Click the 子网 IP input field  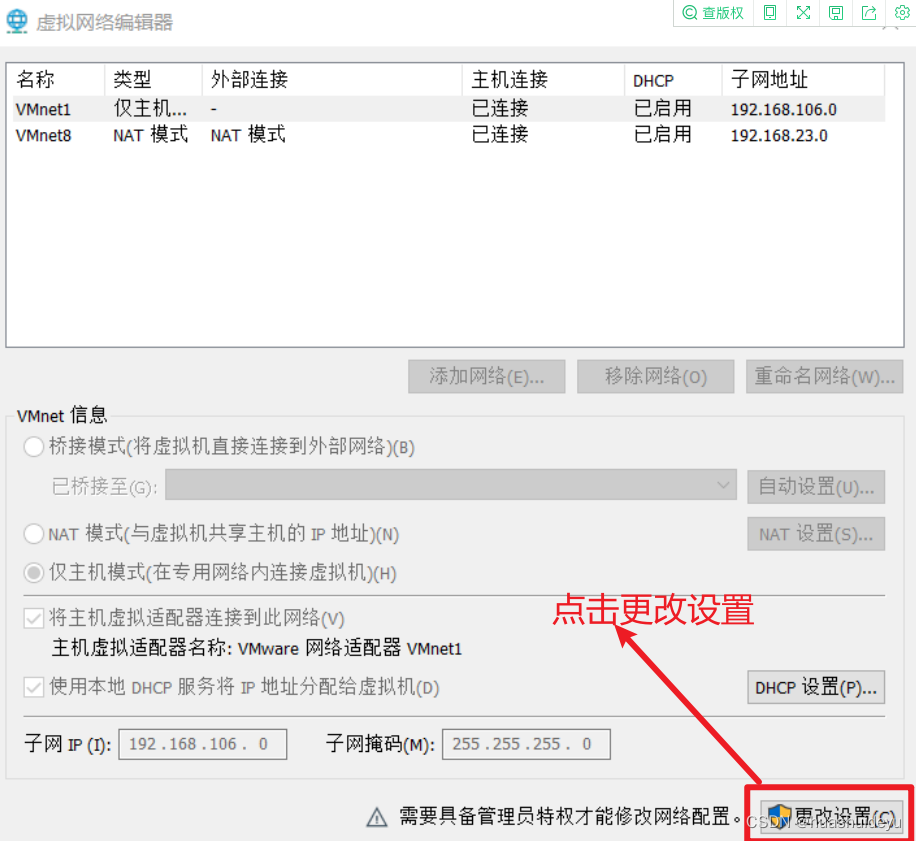(x=203, y=744)
